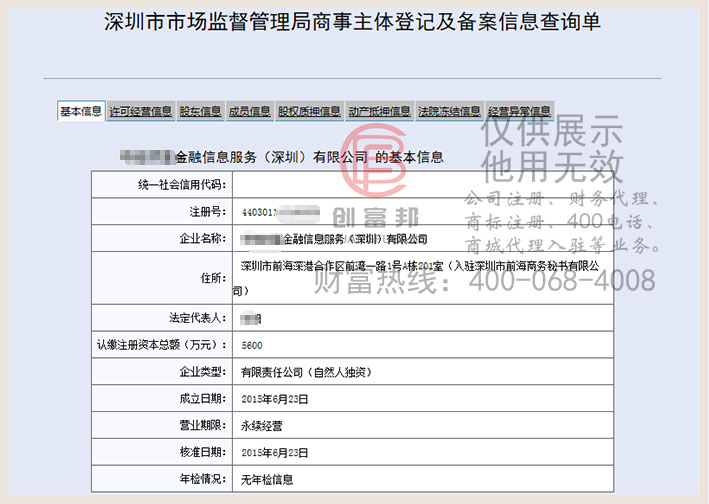Open the 法院冻结信息 tab
709x504 pixels.
tap(449, 111)
